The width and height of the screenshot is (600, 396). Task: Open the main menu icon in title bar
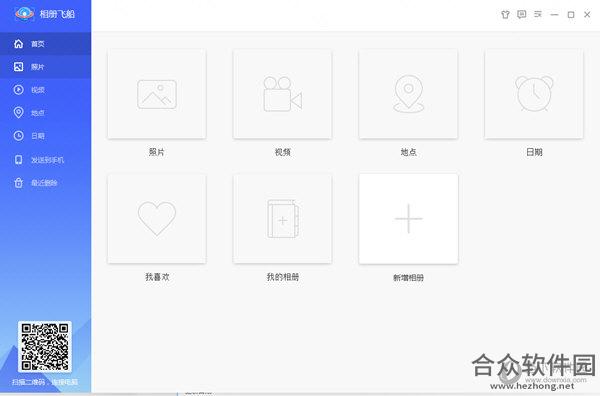(x=538, y=15)
